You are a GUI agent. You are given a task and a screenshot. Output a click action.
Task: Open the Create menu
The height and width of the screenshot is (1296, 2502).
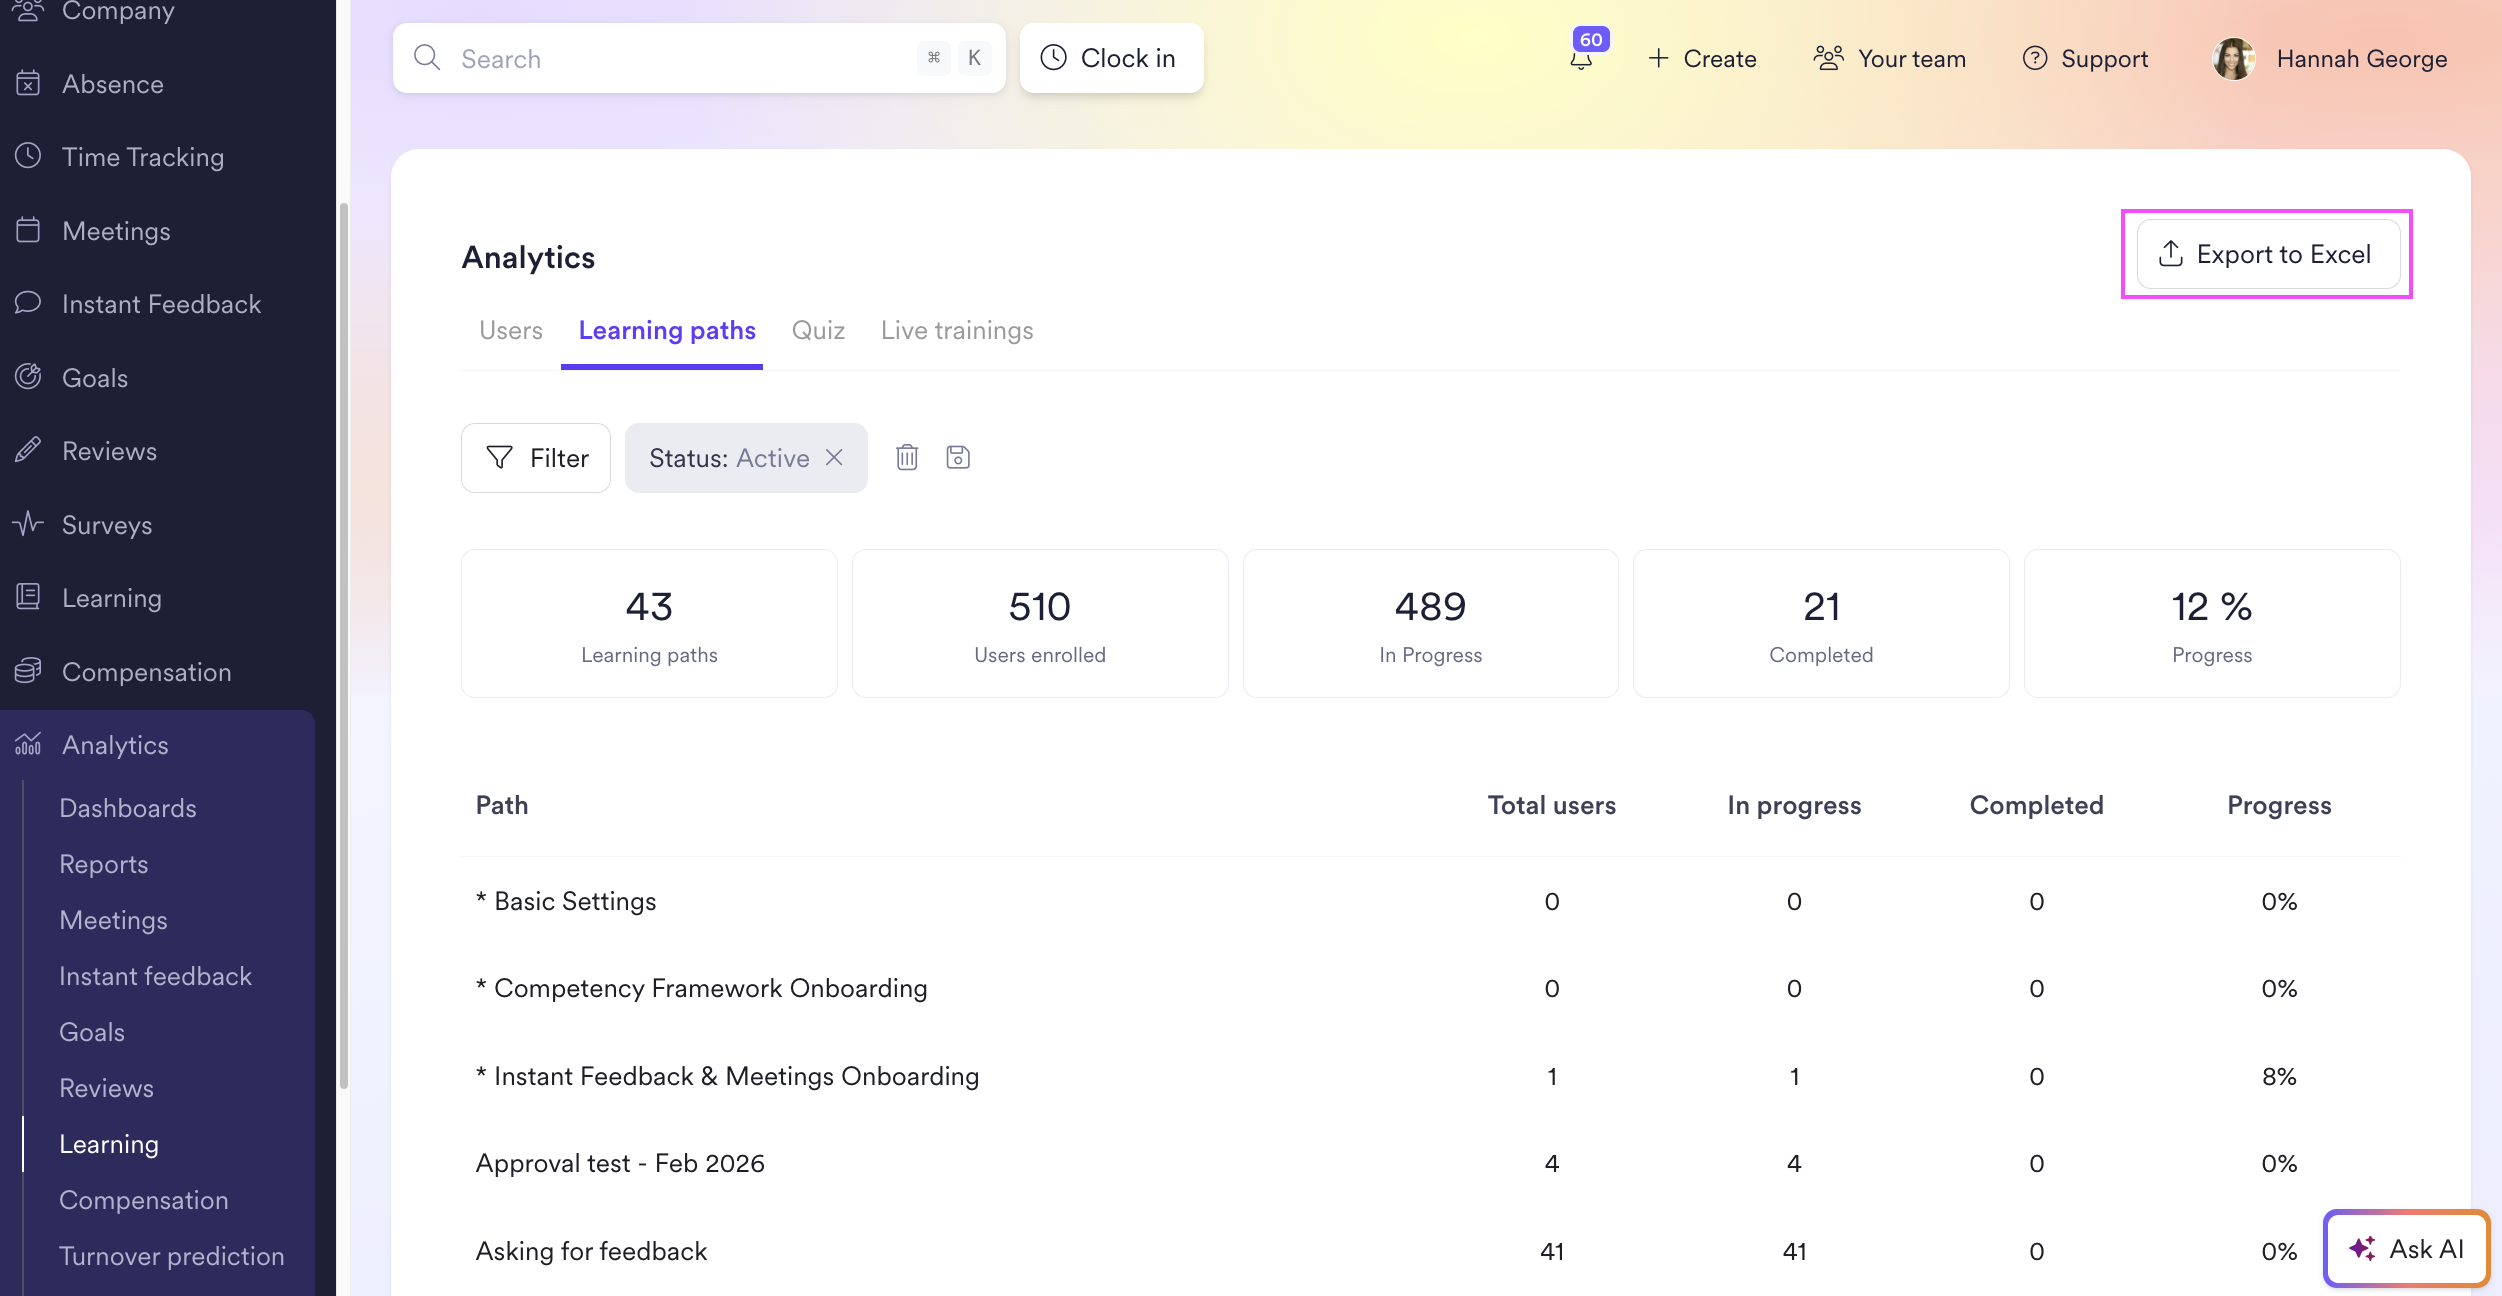click(x=1702, y=59)
